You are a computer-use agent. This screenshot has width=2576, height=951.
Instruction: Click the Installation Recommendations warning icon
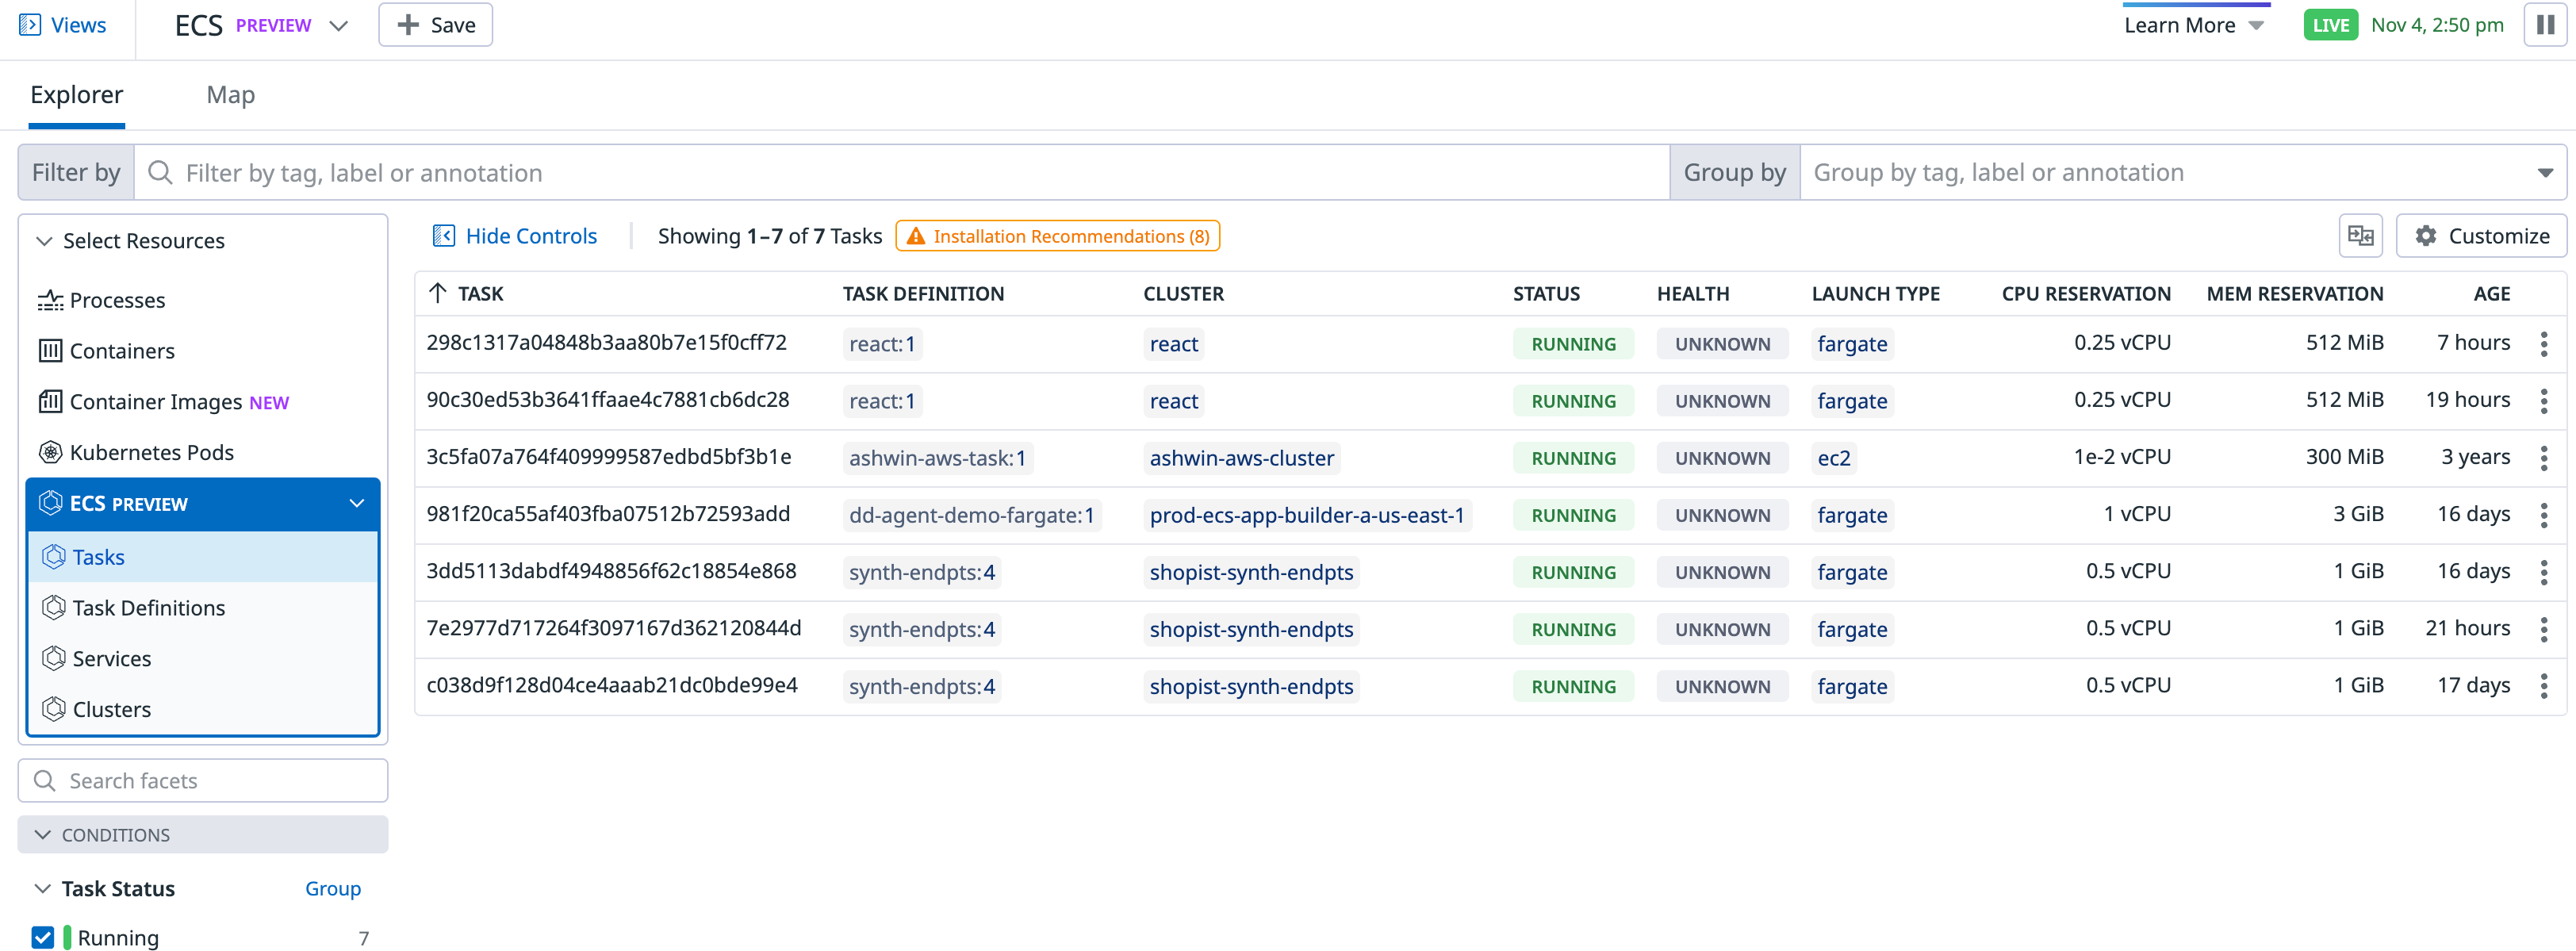pos(915,236)
